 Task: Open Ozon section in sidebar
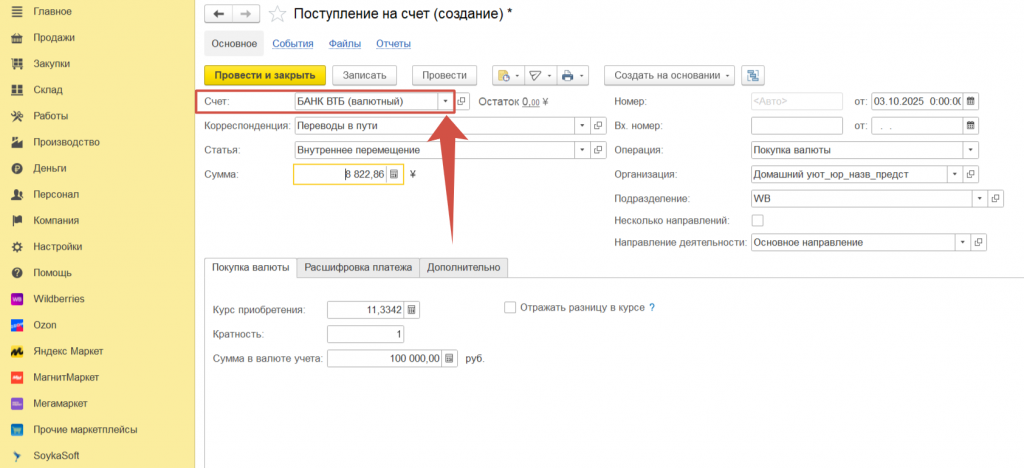pyautogui.click(x=46, y=325)
